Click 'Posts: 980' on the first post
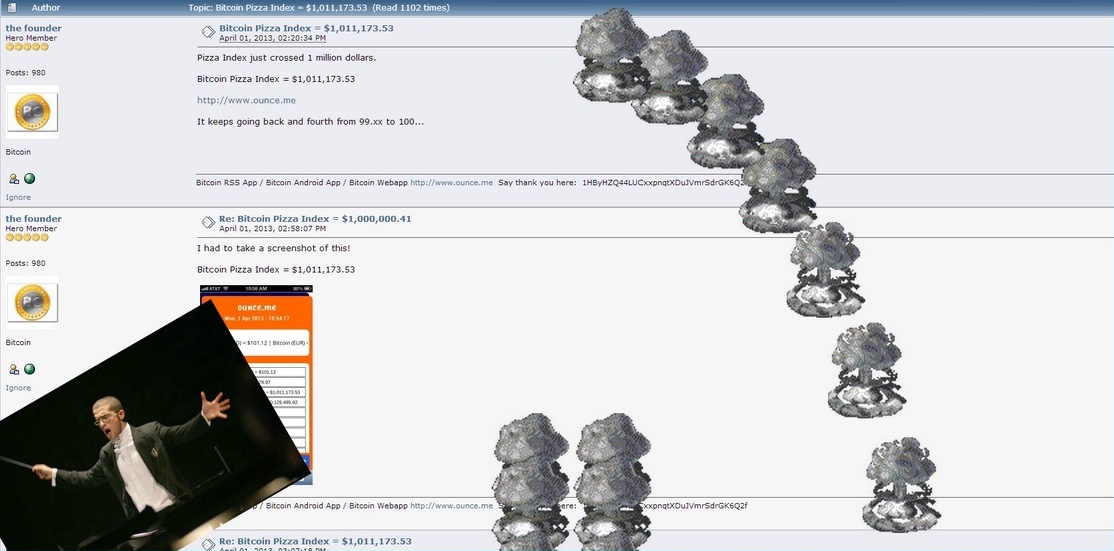This screenshot has width=1114, height=551. (26, 72)
